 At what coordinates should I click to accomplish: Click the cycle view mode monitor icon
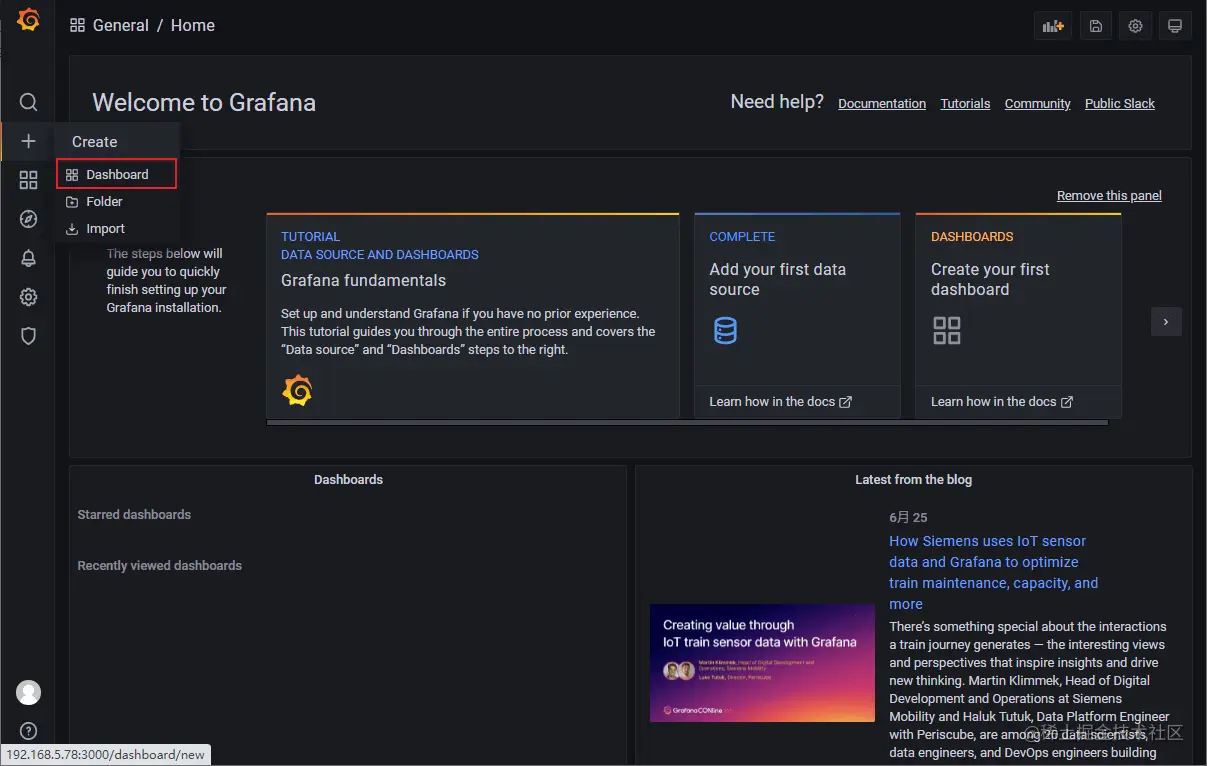pos(1175,26)
